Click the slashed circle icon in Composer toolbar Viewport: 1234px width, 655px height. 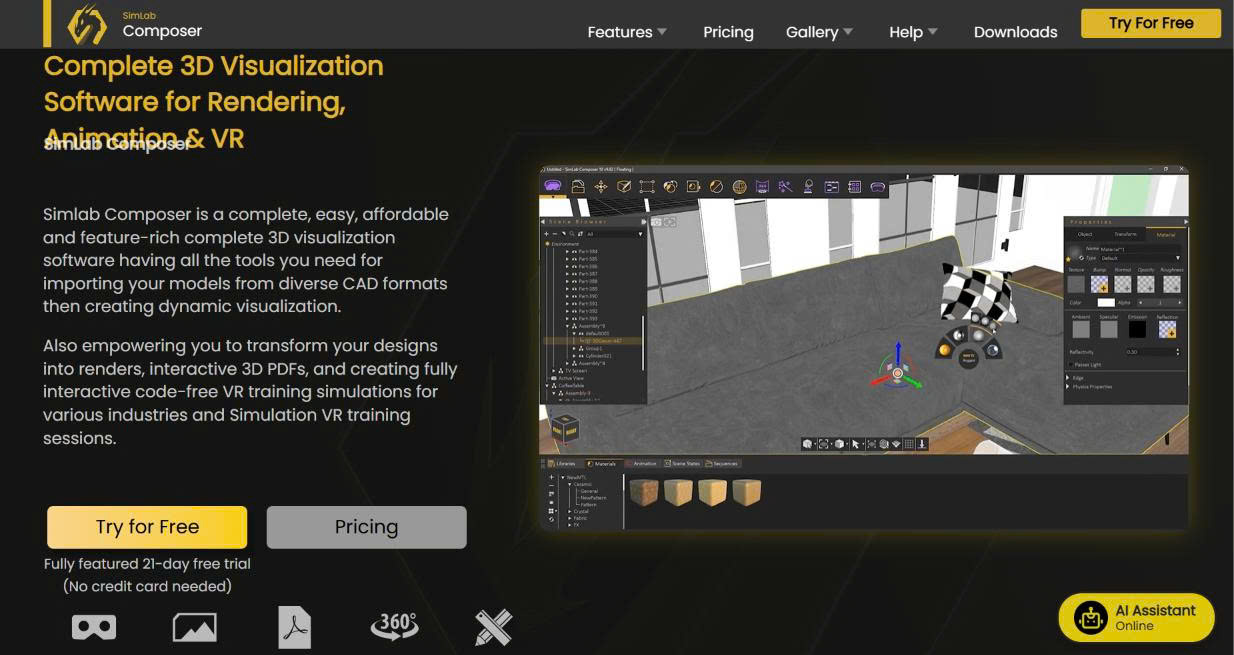coord(716,186)
